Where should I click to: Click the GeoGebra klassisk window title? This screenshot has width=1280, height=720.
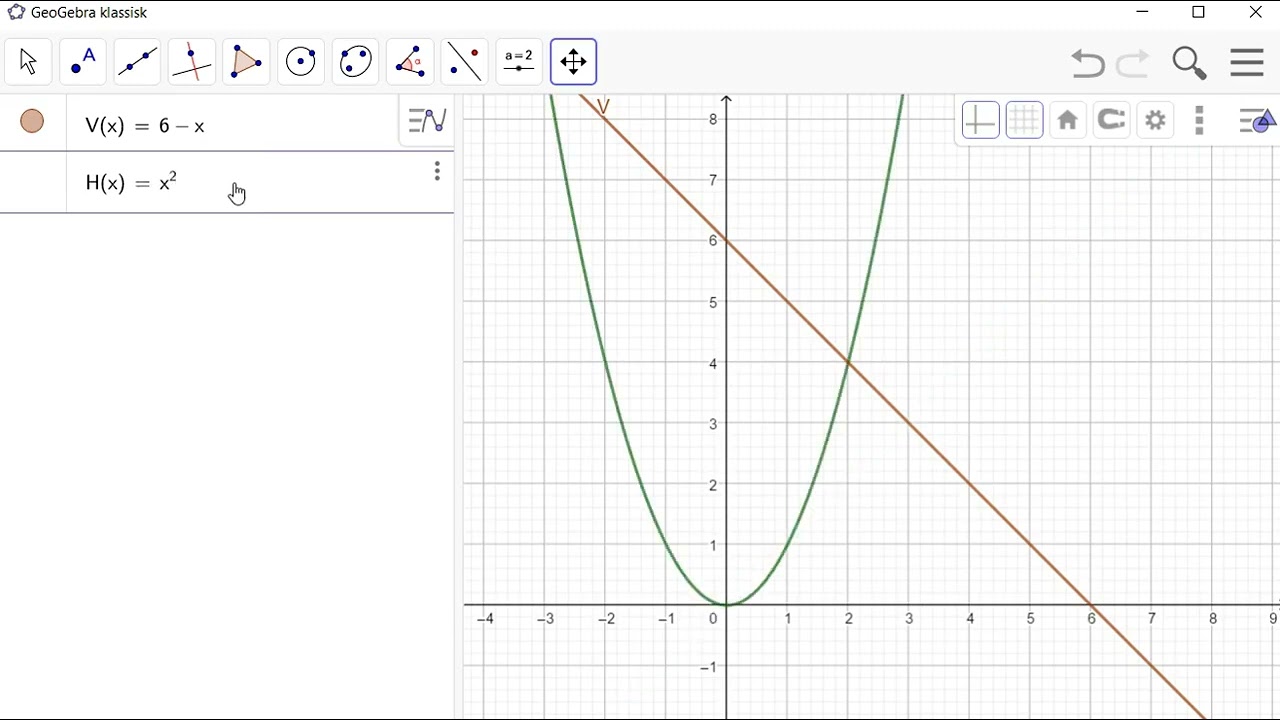(x=89, y=13)
